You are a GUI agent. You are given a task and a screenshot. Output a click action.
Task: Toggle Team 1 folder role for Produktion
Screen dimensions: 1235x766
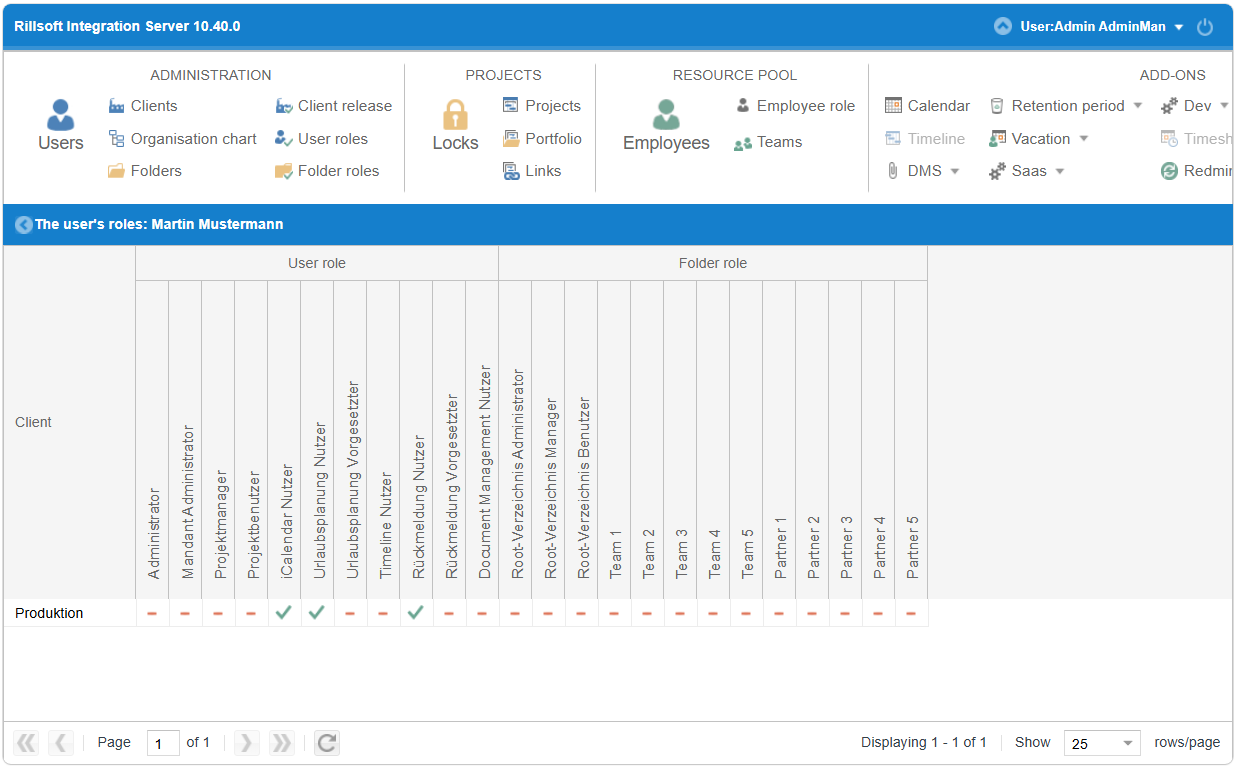[x=614, y=613]
